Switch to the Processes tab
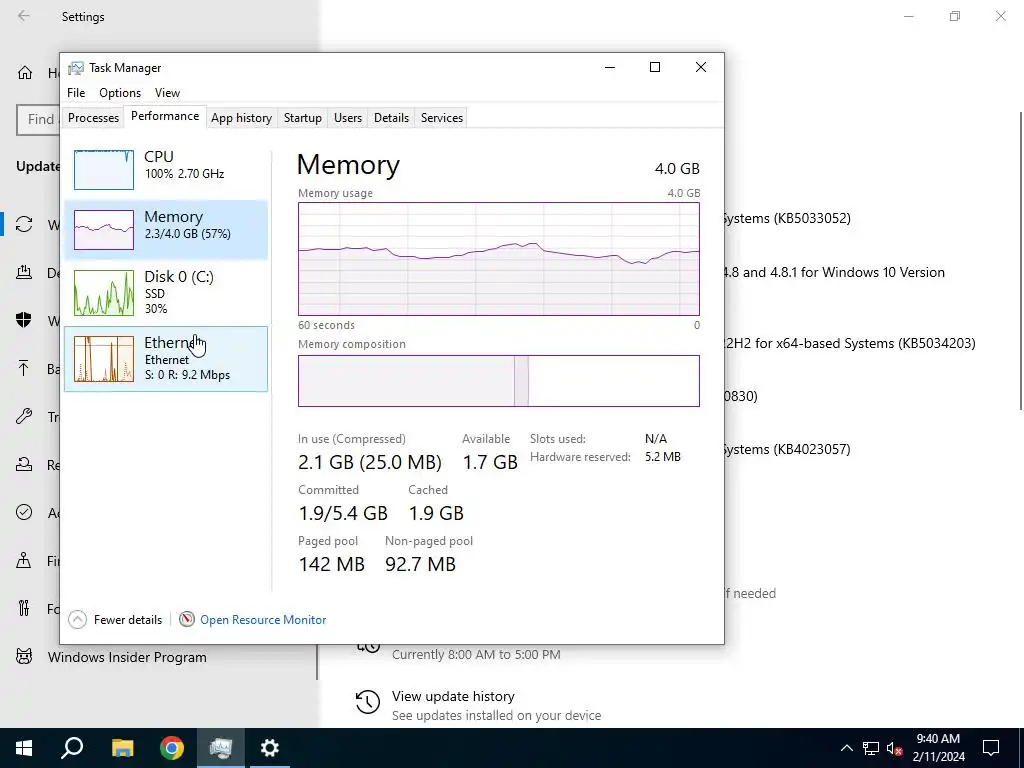Screen dimensions: 1024x768 click(x=93, y=118)
